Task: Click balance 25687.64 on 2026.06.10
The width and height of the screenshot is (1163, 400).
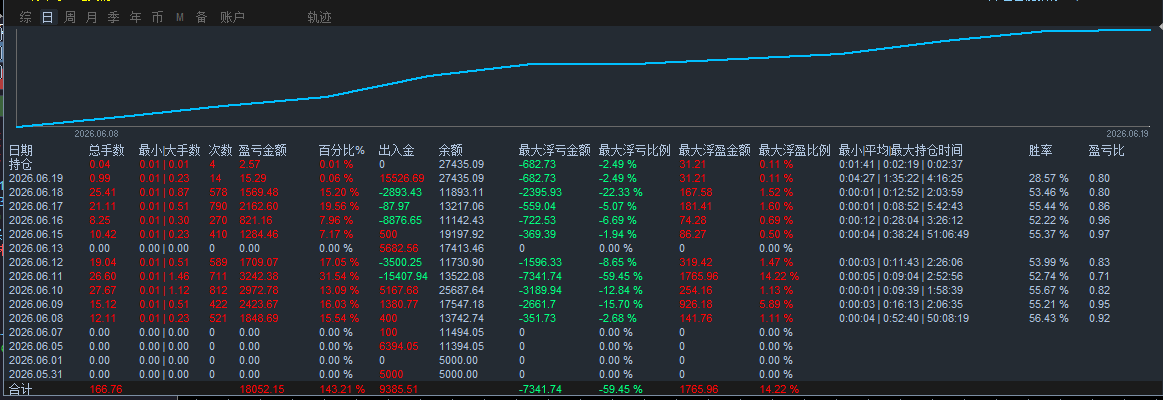Action: coord(461,290)
